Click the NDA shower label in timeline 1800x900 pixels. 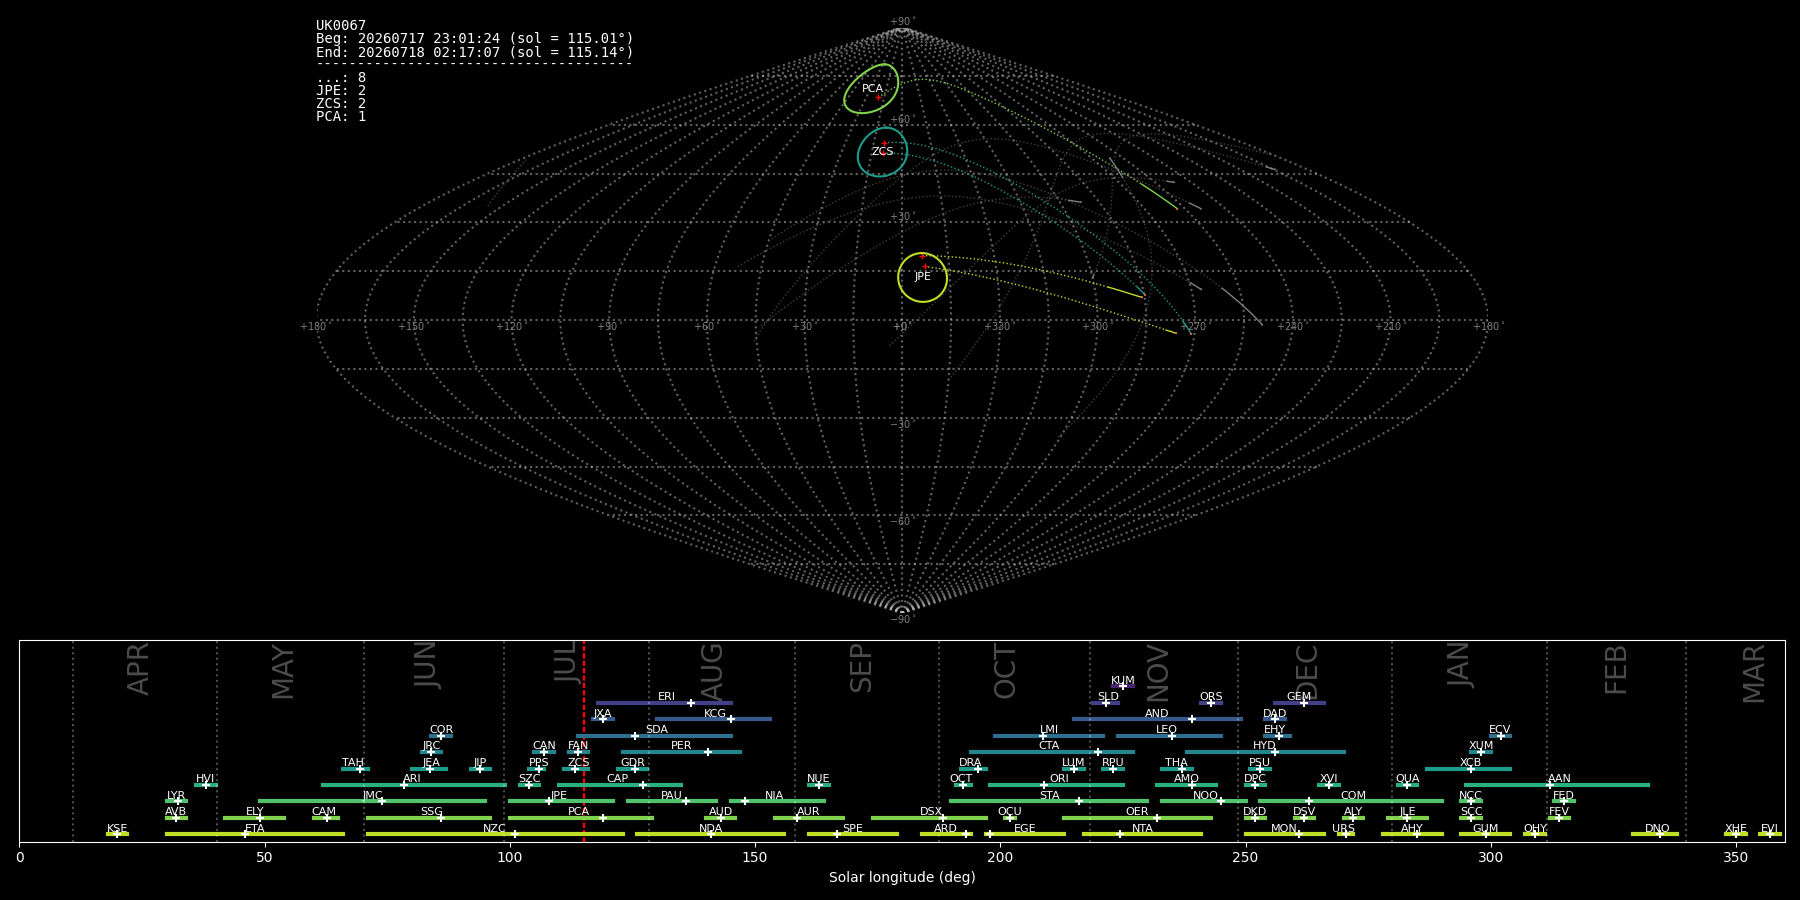click(x=711, y=829)
